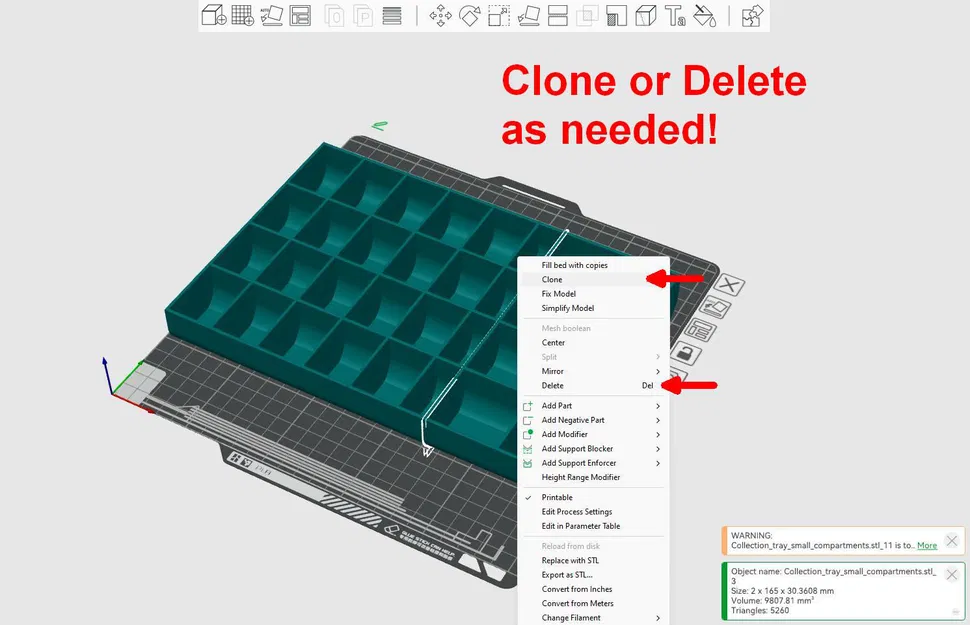Click the greyed Reload from disk entry

tap(593, 546)
